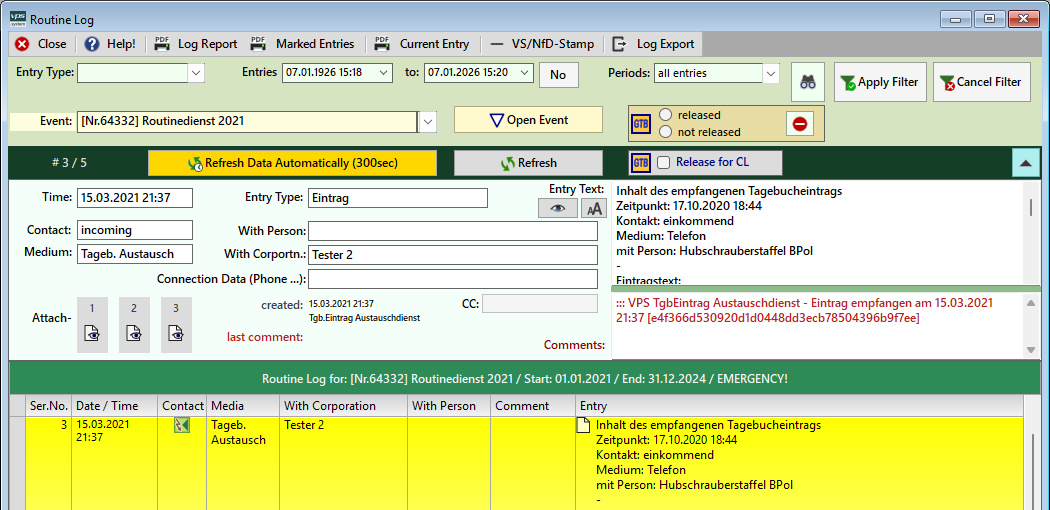Click the eye icon under Entry Text
The width and height of the screenshot is (1050, 510).
click(557, 208)
